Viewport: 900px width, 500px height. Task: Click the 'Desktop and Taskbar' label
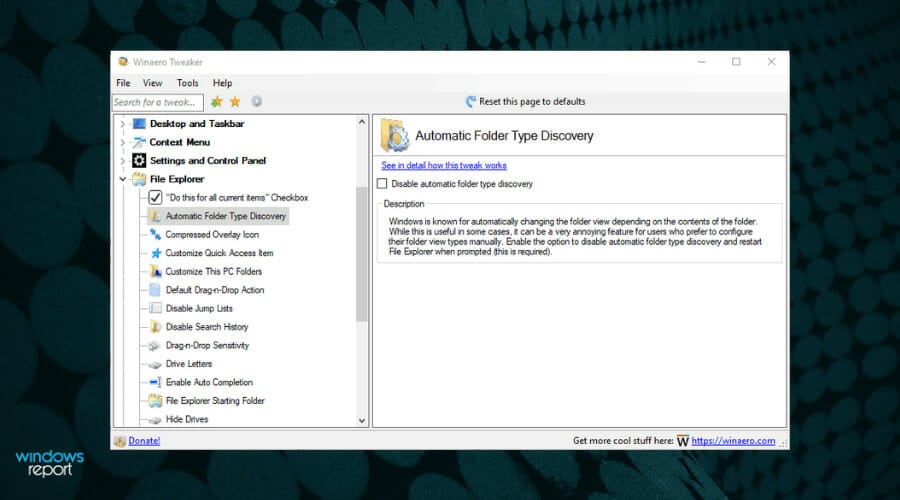tap(197, 123)
